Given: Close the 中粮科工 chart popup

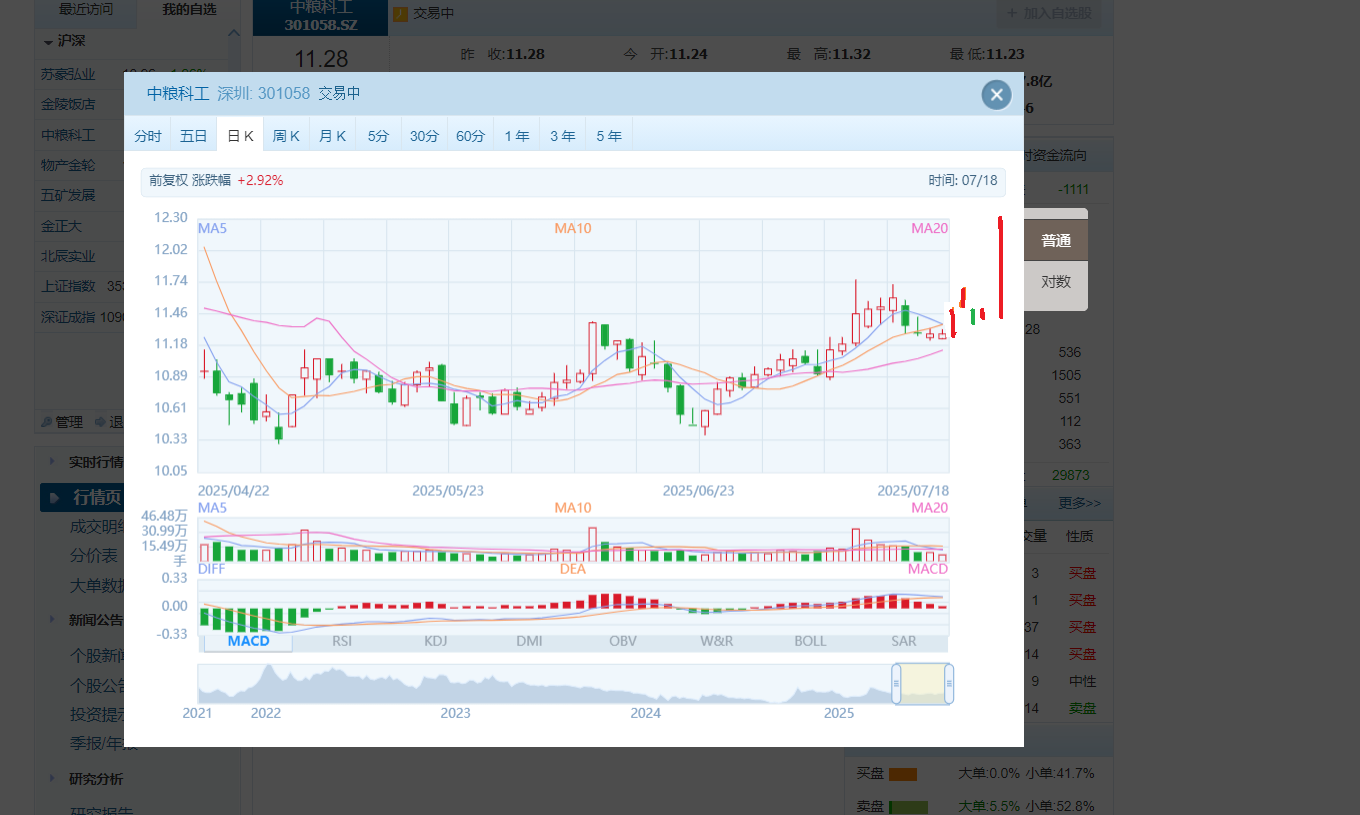Looking at the screenshot, I should (x=996, y=94).
